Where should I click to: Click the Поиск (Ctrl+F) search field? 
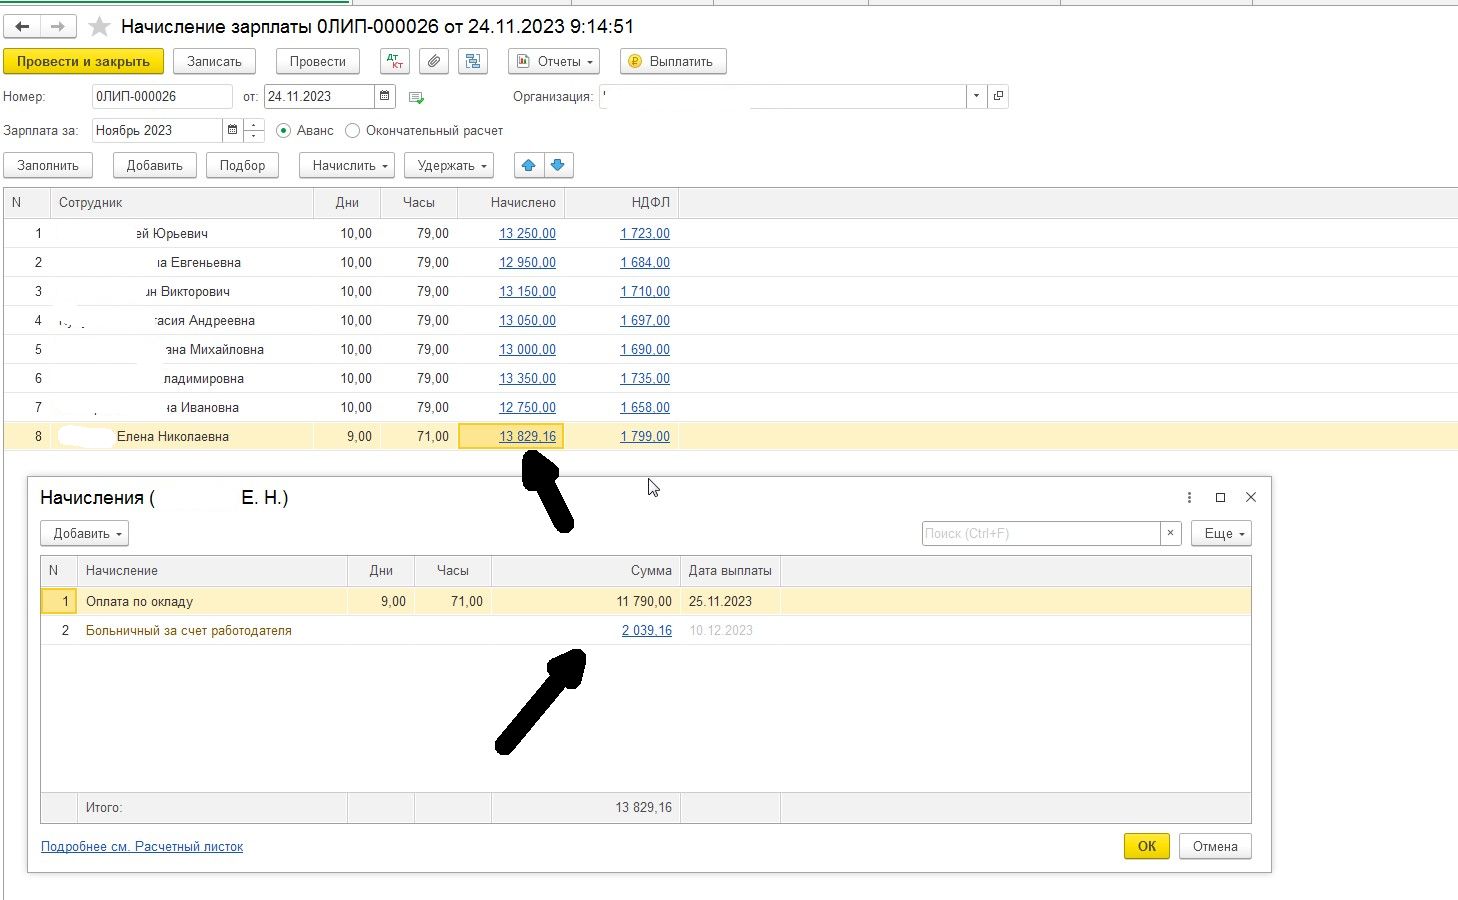(x=1041, y=533)
